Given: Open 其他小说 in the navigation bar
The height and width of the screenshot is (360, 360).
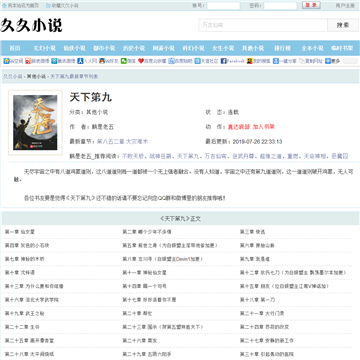Looking at the screenshot, I should tap(253, 48).
